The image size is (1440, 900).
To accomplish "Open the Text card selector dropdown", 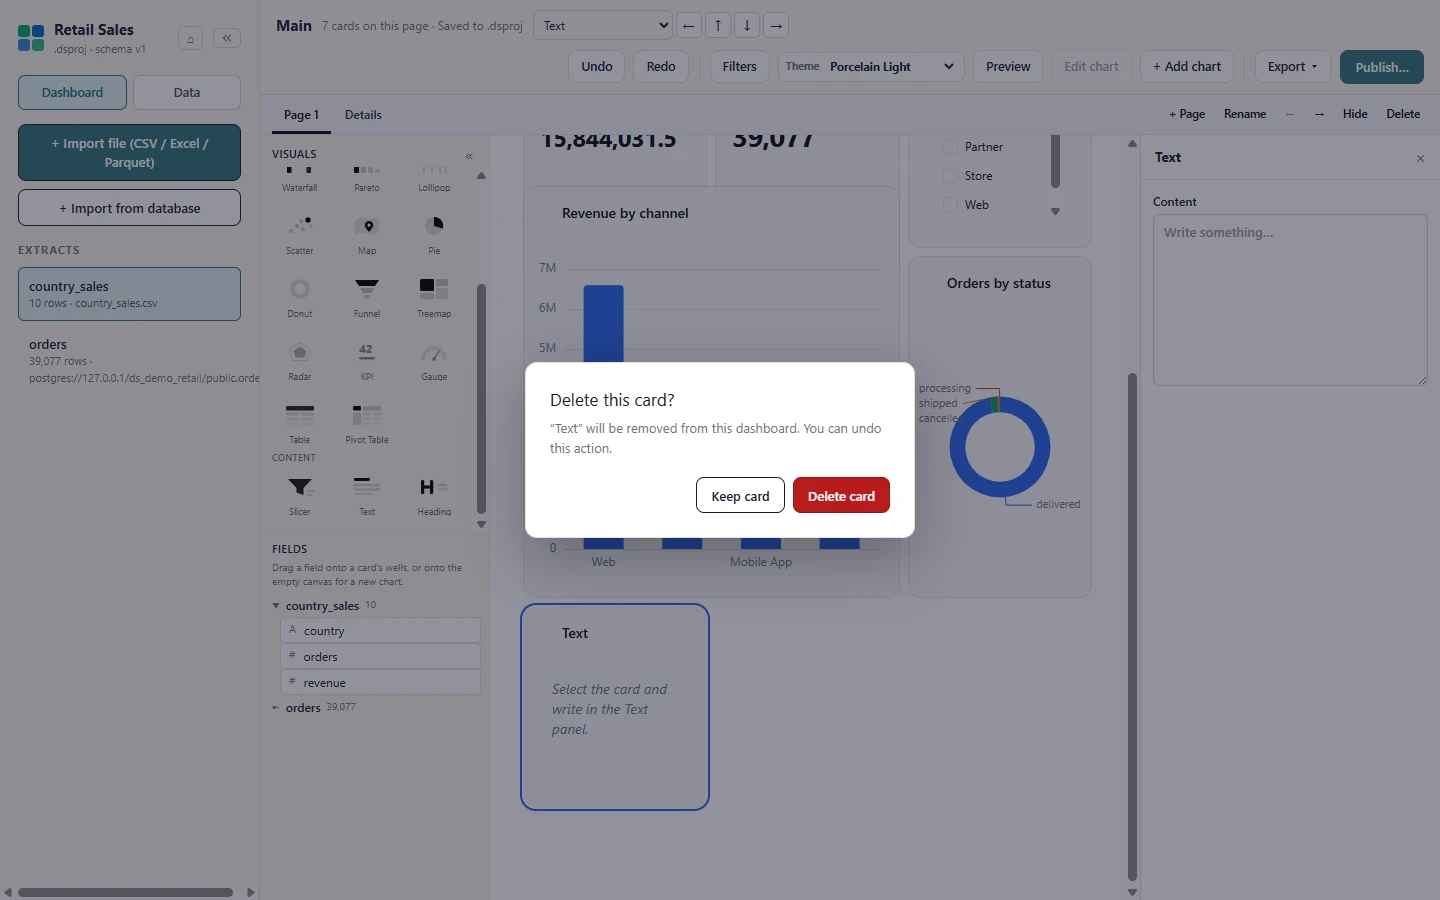I will [603, 26].
